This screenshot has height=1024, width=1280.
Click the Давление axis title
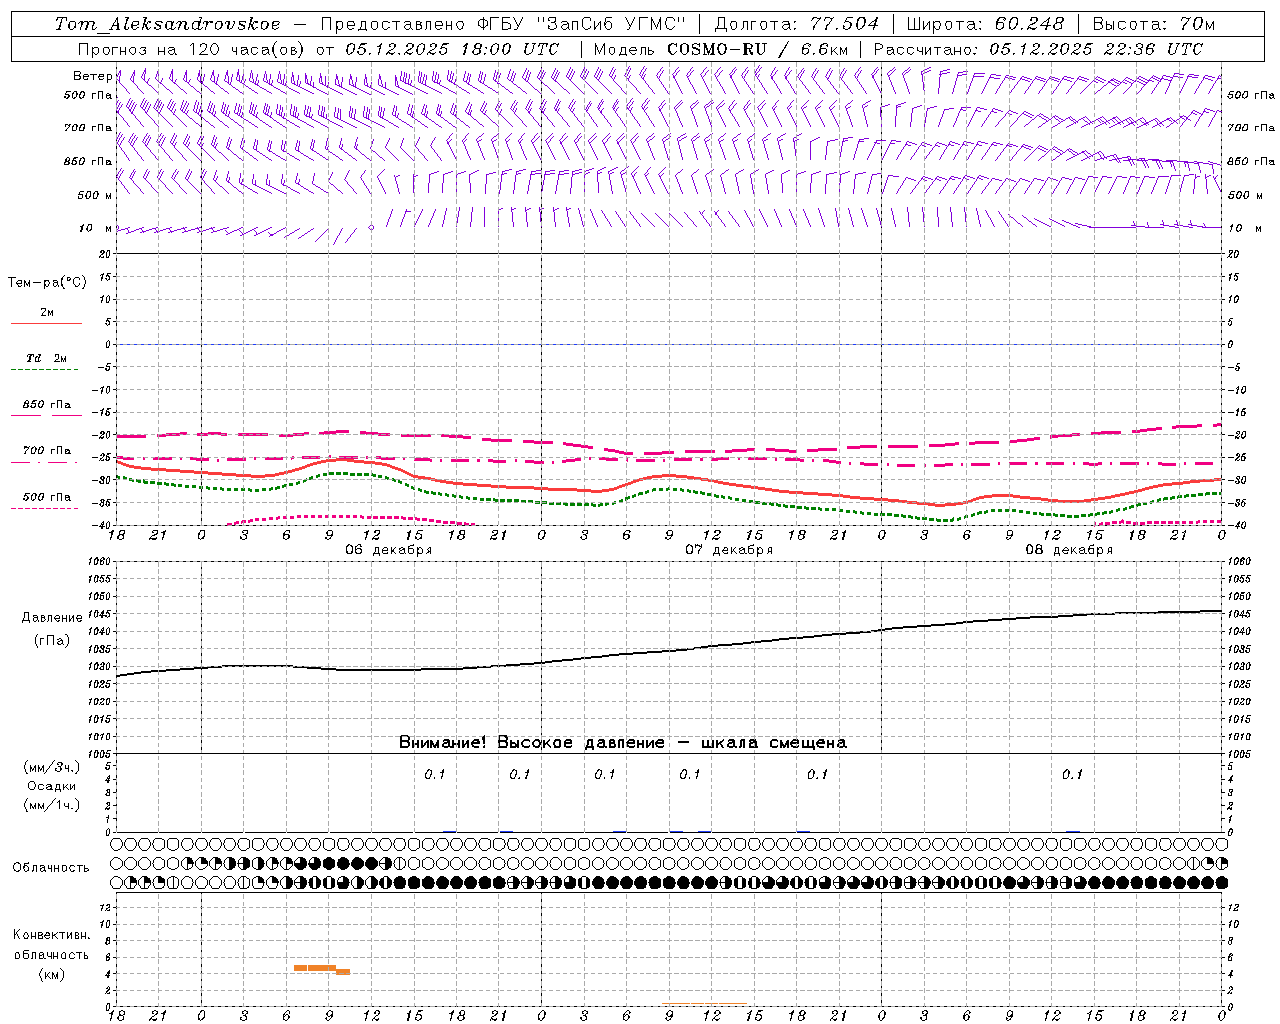[x=52, y=617]
